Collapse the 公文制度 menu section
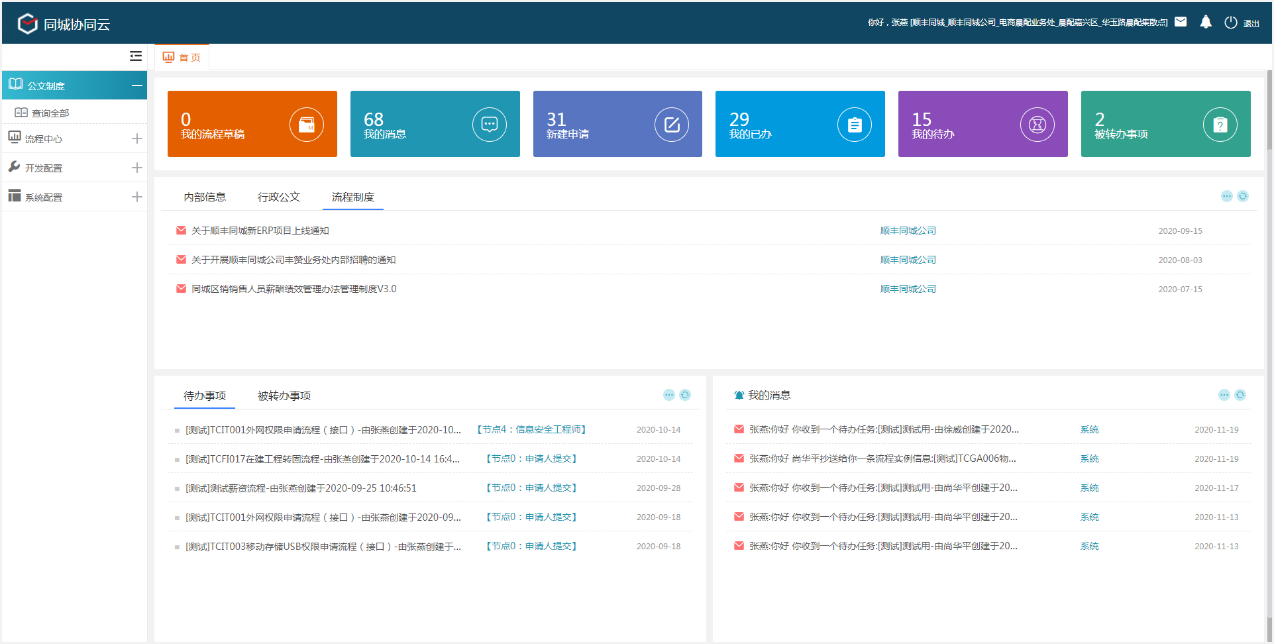This screenshot has width=1275, height=644. click(137, 86)
